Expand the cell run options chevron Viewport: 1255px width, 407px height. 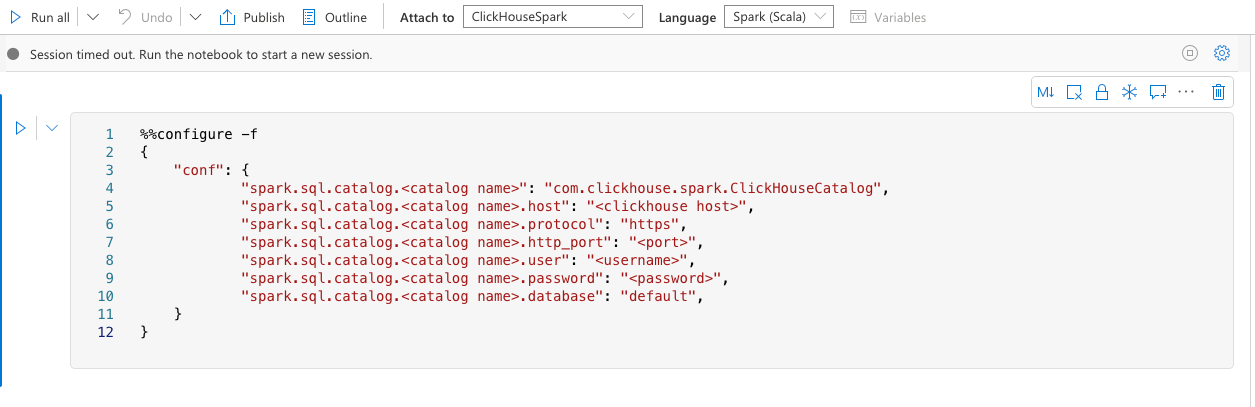coord(52,128)
